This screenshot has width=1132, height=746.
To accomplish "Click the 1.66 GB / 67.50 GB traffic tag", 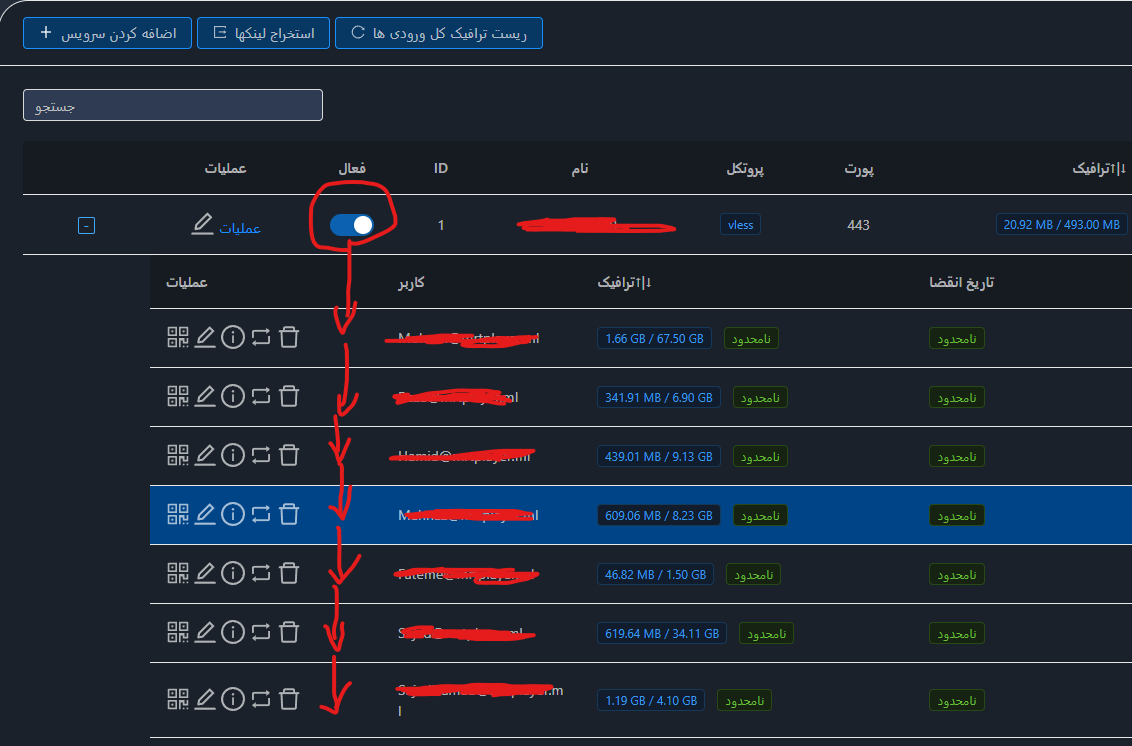I will tap(654, 338).
